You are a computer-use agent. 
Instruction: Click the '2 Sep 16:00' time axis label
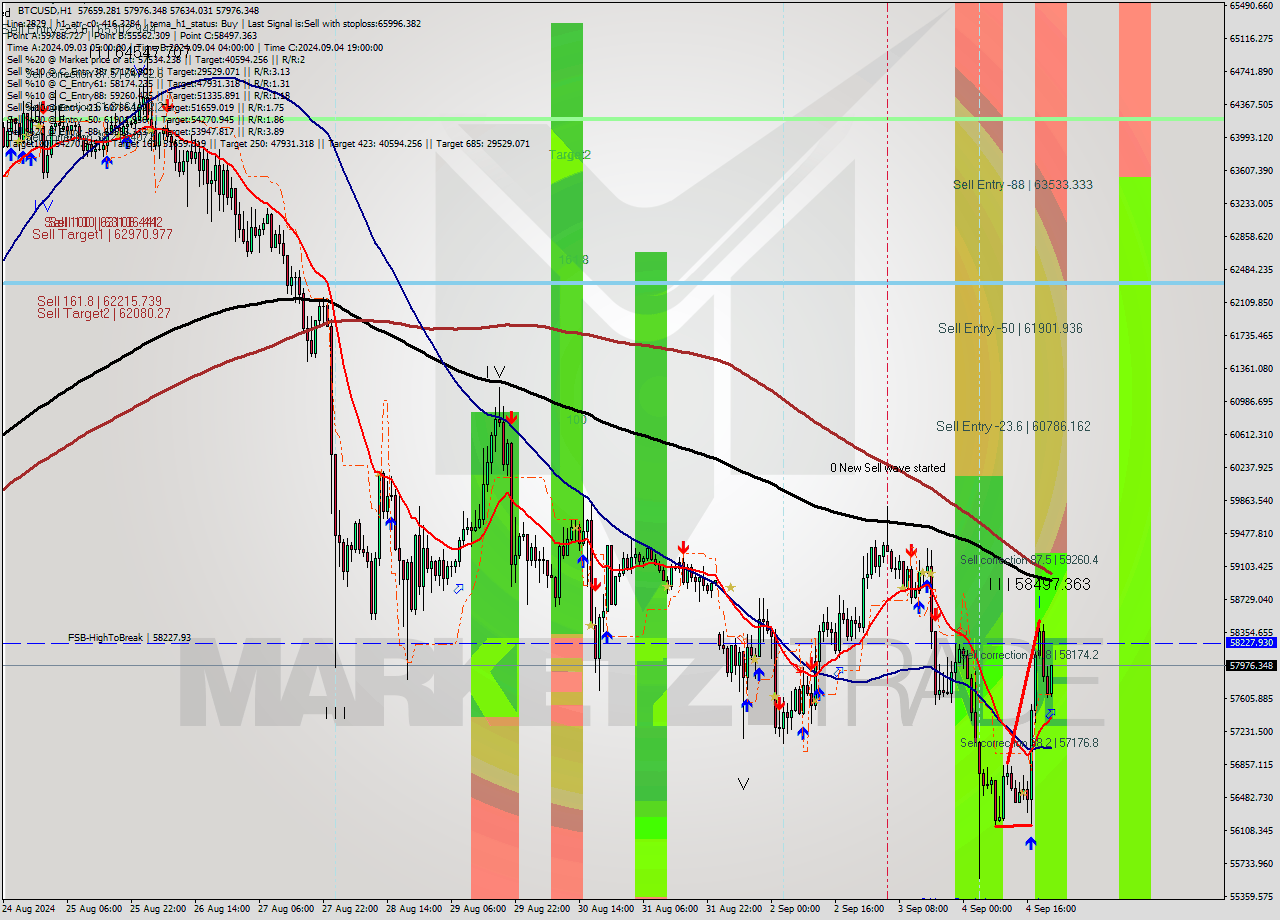pyautogui.click(x=859, y=909)
